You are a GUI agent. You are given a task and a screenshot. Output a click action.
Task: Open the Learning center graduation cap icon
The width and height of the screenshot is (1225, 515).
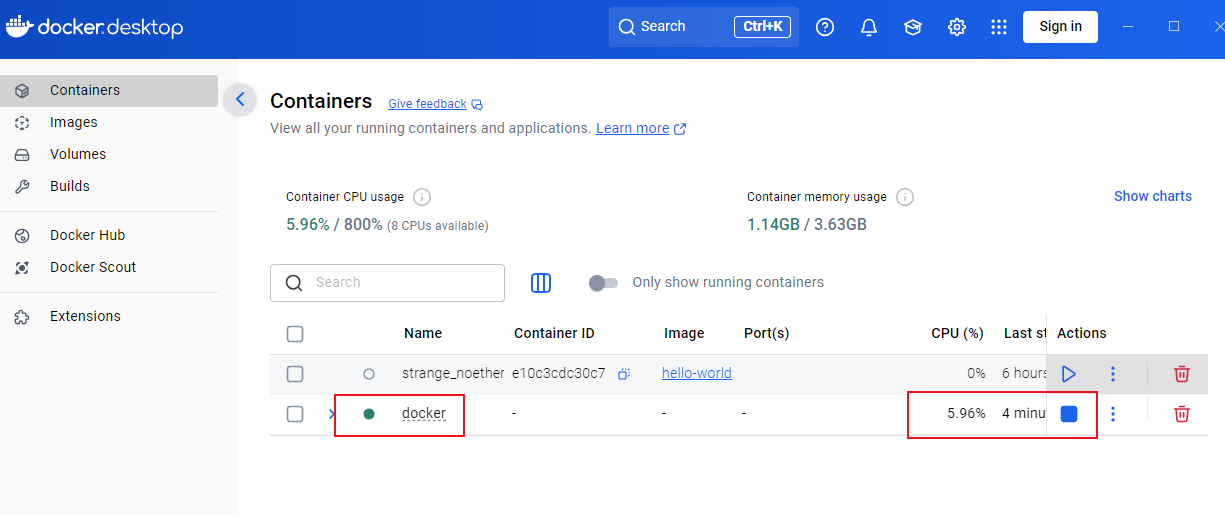[913, 27]
